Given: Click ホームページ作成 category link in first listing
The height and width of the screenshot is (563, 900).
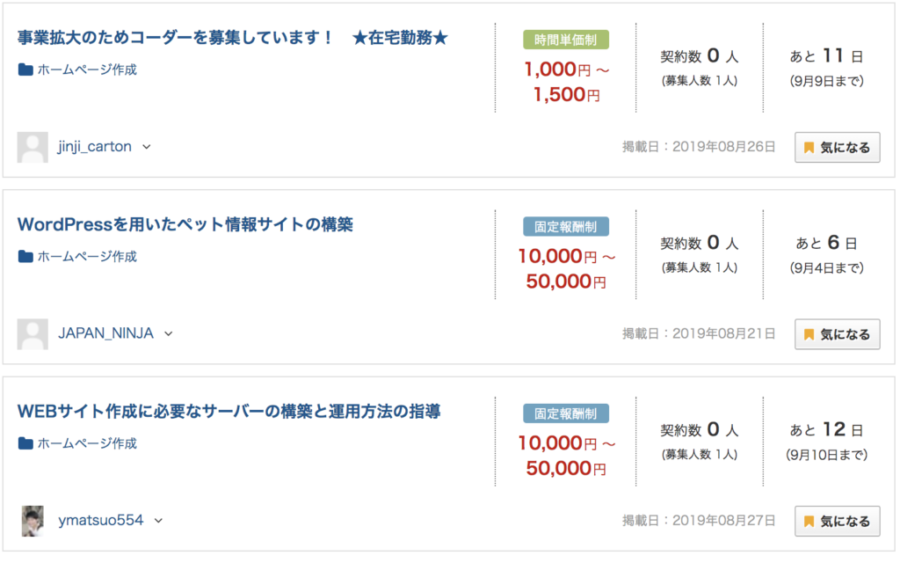Looking at the screenshot, I should pos(87,70).
